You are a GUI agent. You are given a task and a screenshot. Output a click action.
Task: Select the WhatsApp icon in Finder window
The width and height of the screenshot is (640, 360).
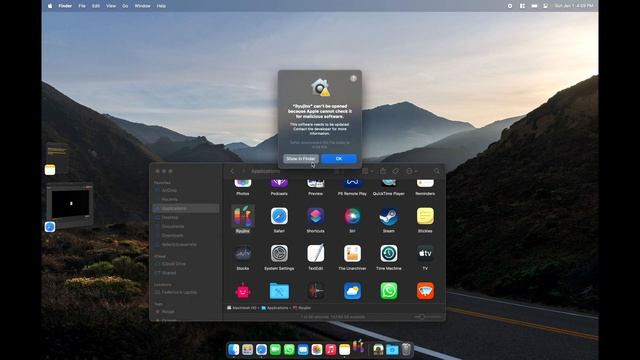pyautogui.click(x=389, y=291)
